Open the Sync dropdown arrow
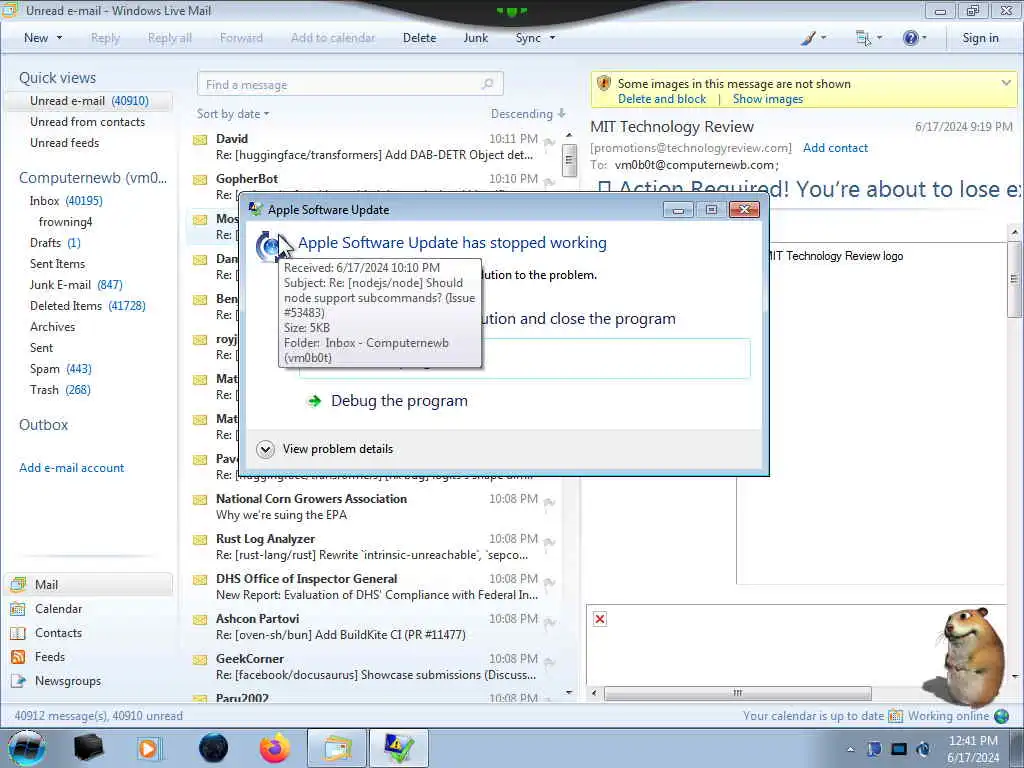 point(552,38)
